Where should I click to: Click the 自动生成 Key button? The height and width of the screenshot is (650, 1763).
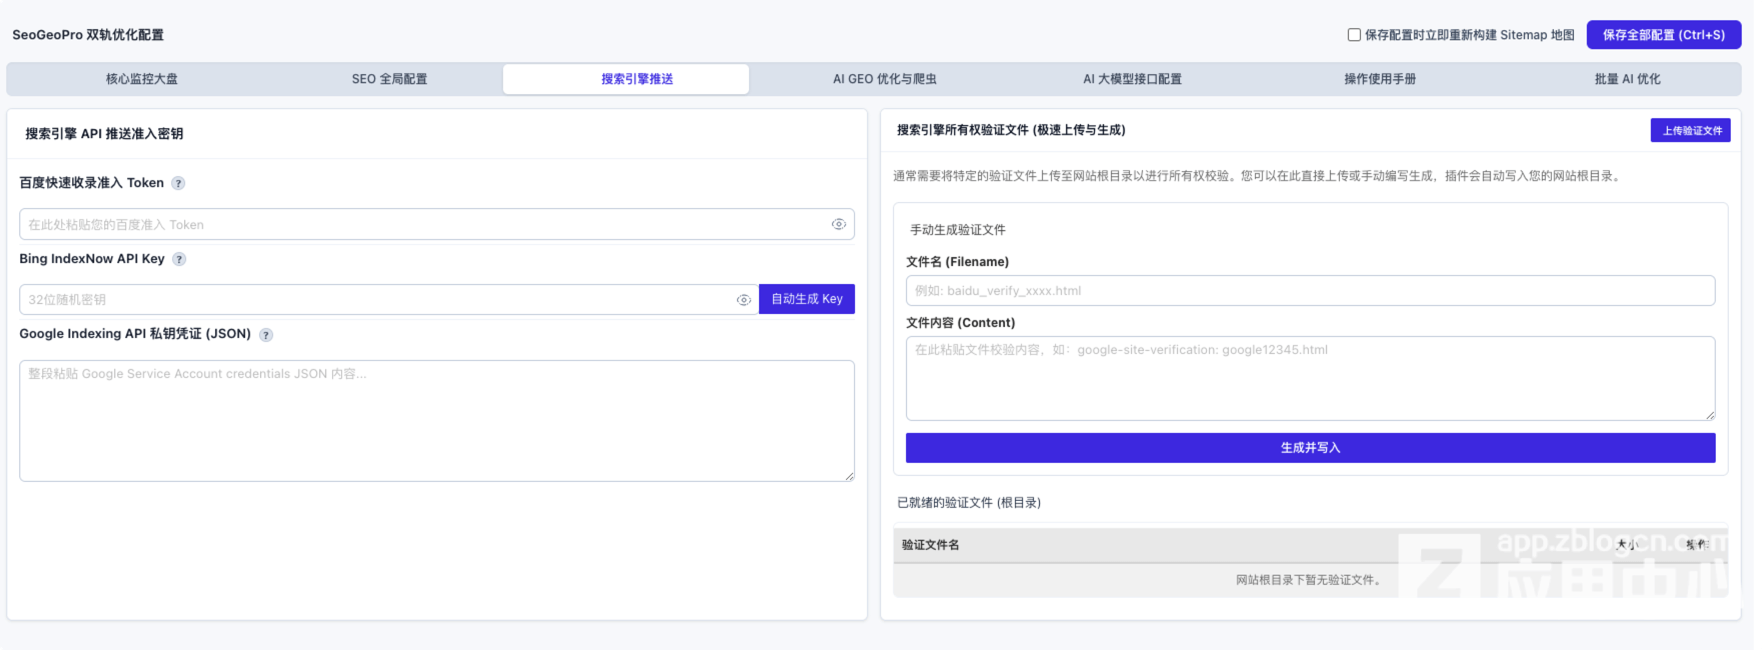[807, 299]
